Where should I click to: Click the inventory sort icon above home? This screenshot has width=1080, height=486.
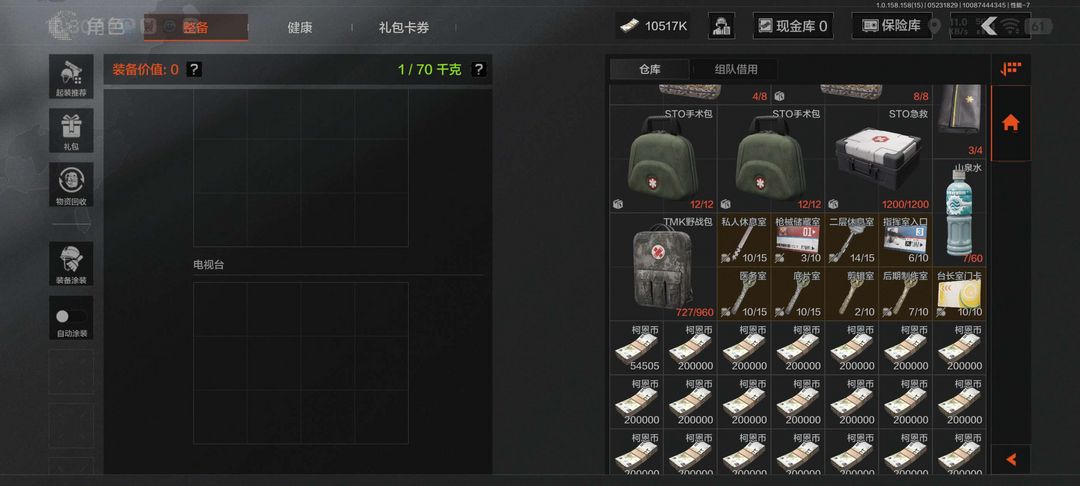[x=1010, y=69]
